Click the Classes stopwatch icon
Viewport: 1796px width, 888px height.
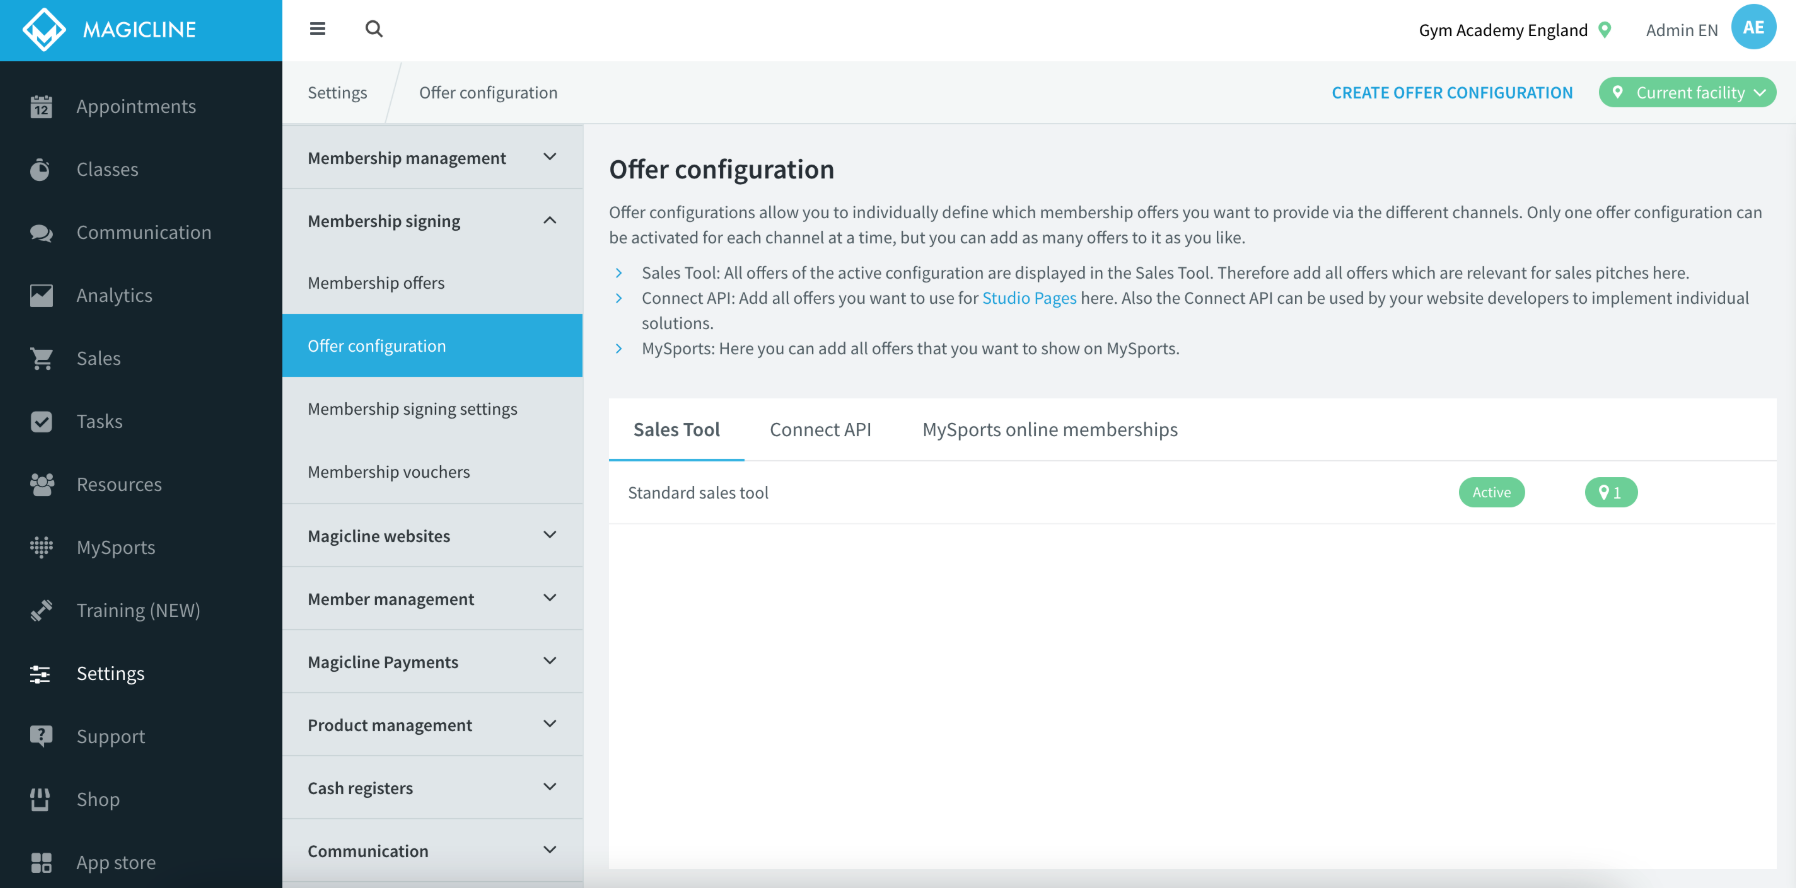tap(40, 170)
